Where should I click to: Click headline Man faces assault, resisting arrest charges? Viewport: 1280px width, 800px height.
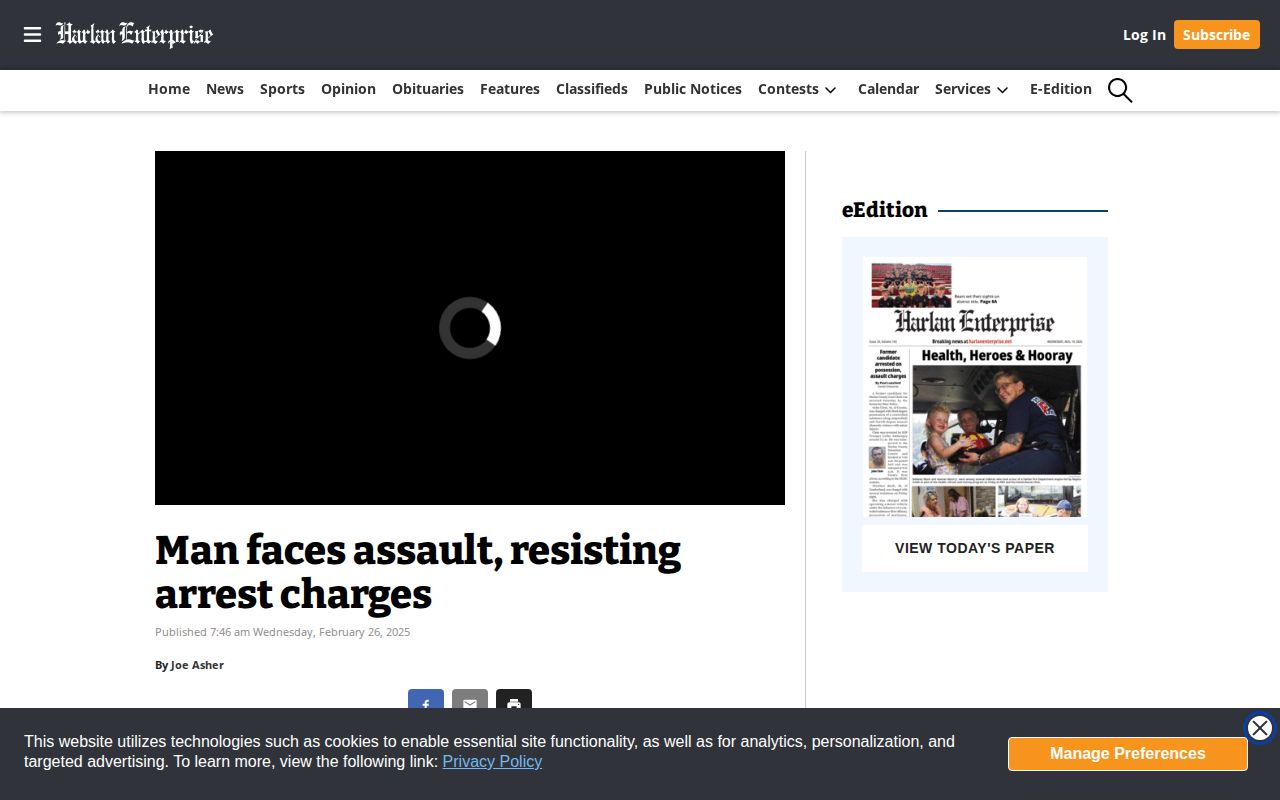[x=418, y=572]
